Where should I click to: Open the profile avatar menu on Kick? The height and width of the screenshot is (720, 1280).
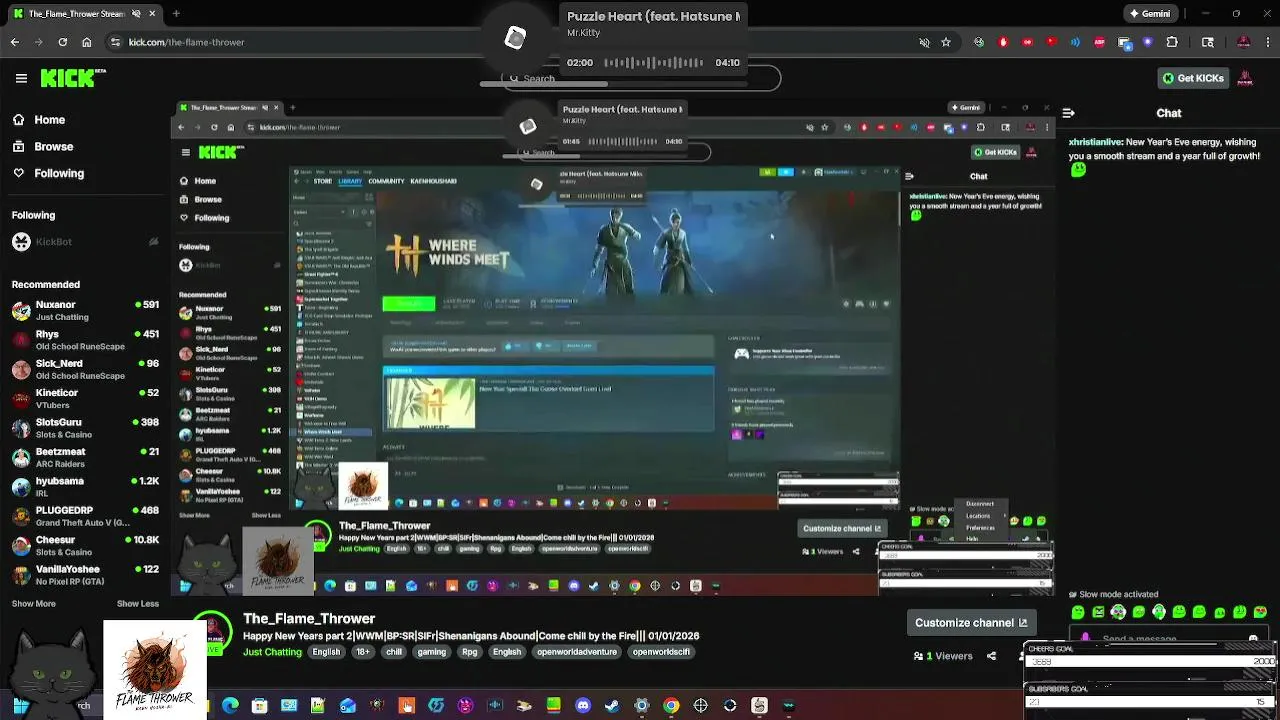[1246, 78]
